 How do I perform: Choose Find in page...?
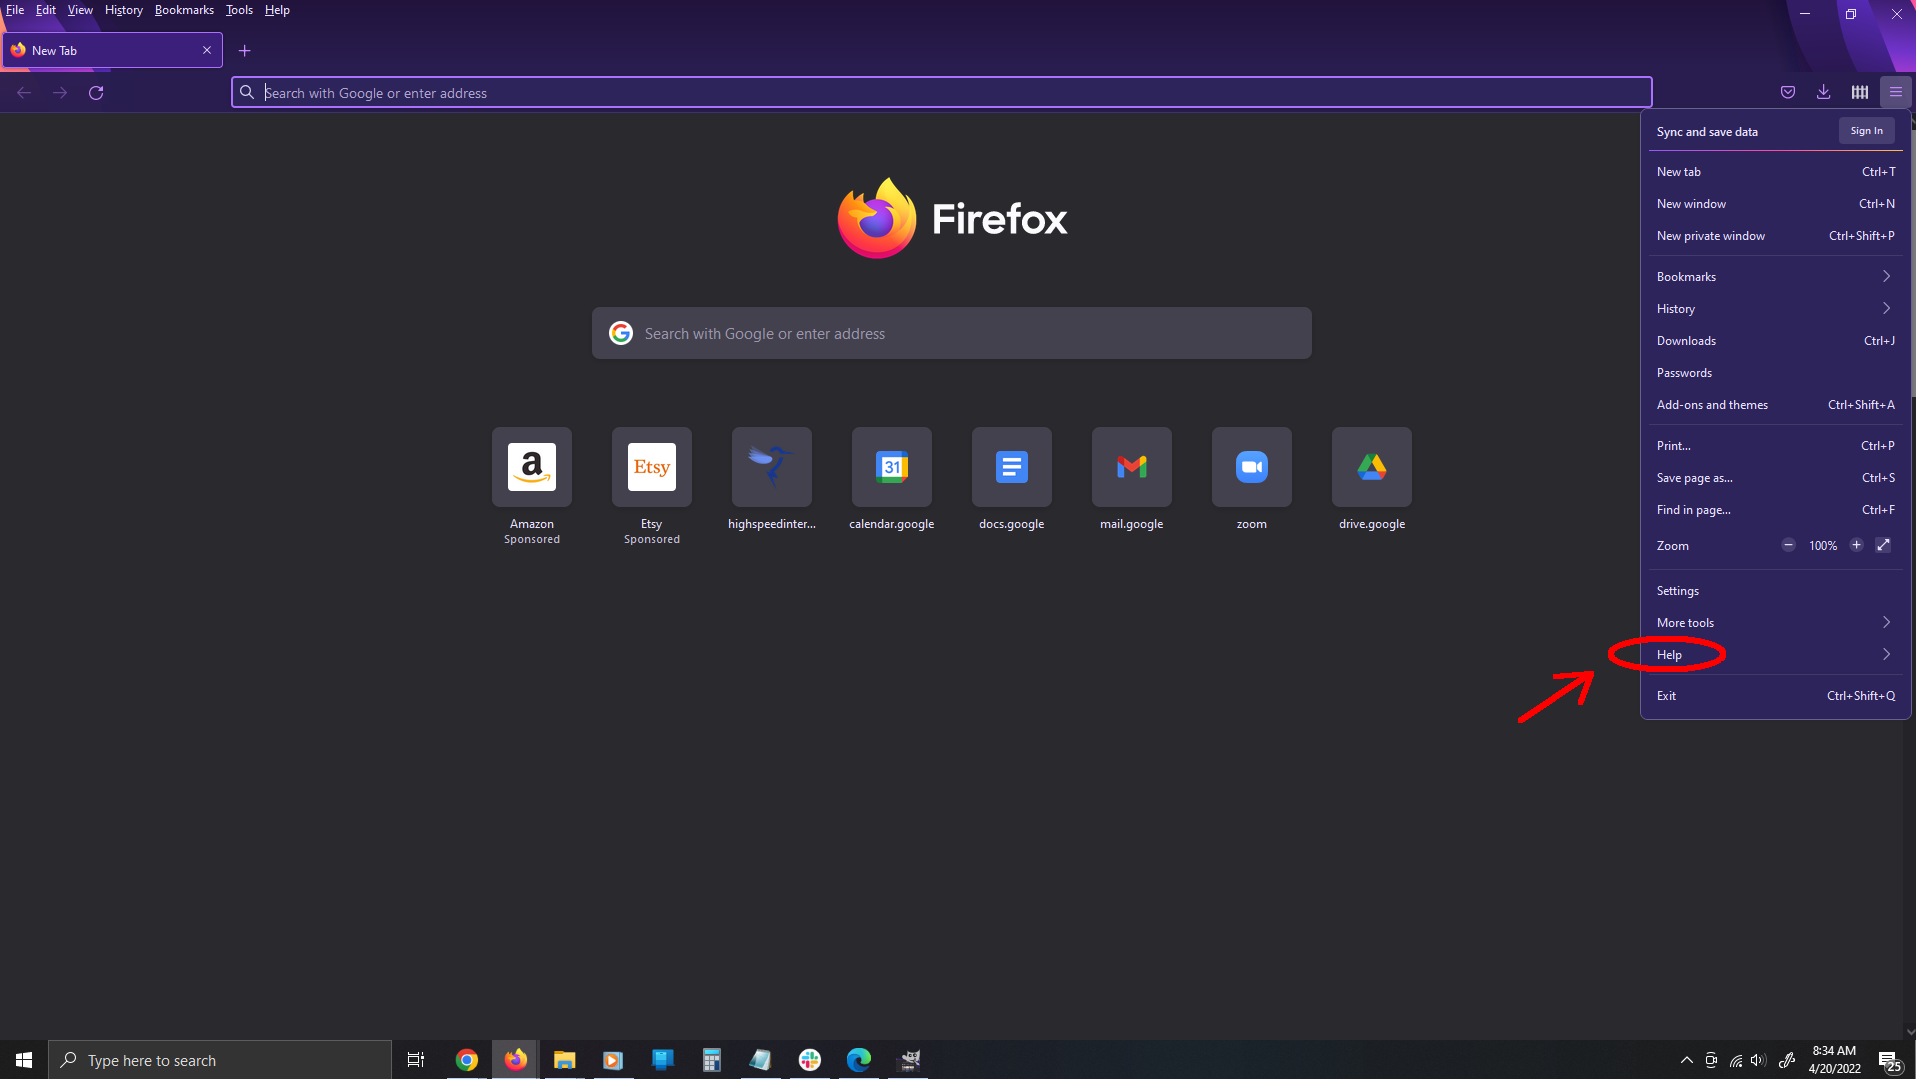[x=1775, y=510]
